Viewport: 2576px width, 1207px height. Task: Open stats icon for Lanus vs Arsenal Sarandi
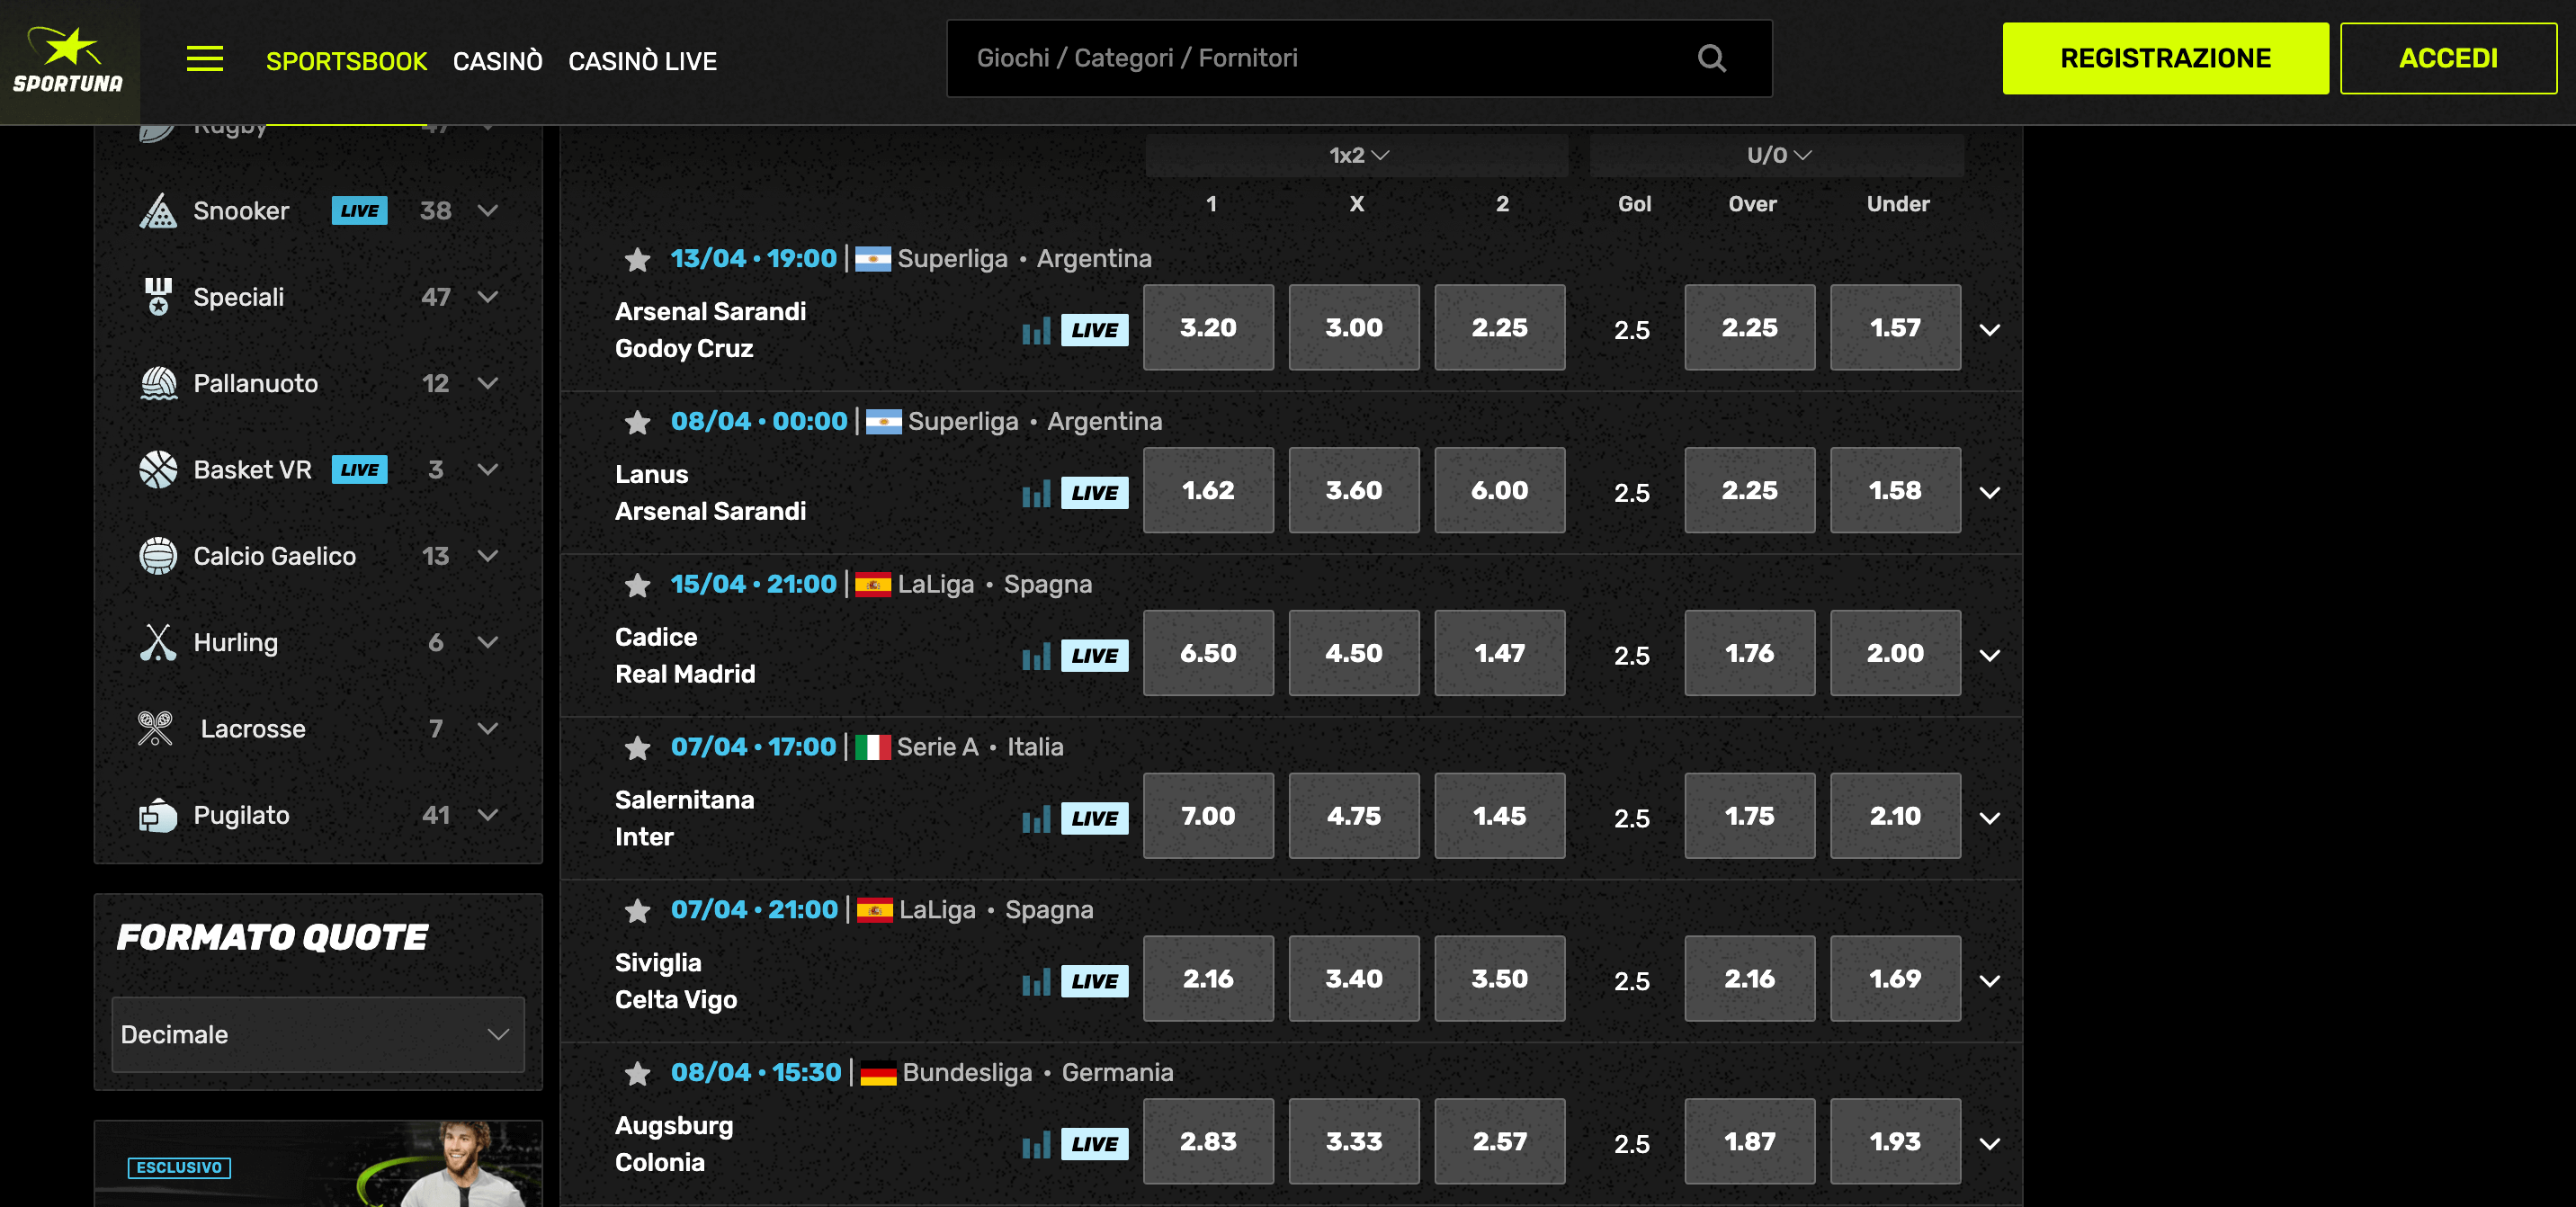pos(1036,493)
